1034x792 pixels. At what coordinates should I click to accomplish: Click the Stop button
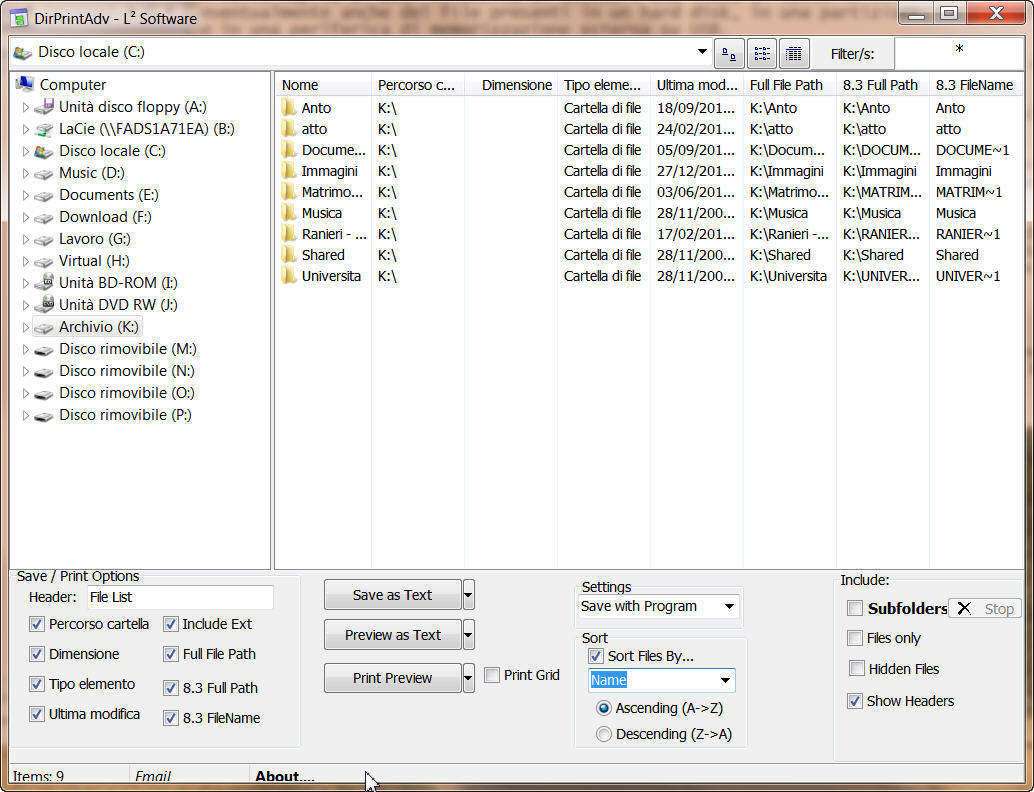click(x=985, y=609)
